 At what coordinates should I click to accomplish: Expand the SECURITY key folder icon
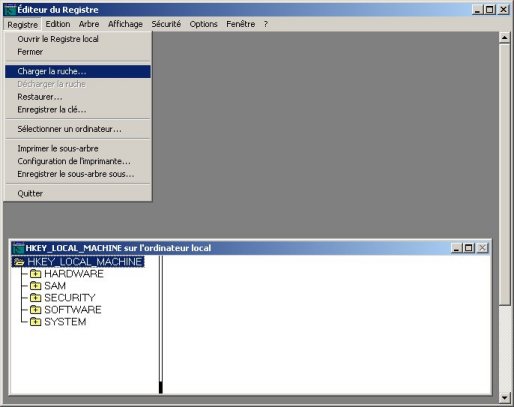click(35, 298)
